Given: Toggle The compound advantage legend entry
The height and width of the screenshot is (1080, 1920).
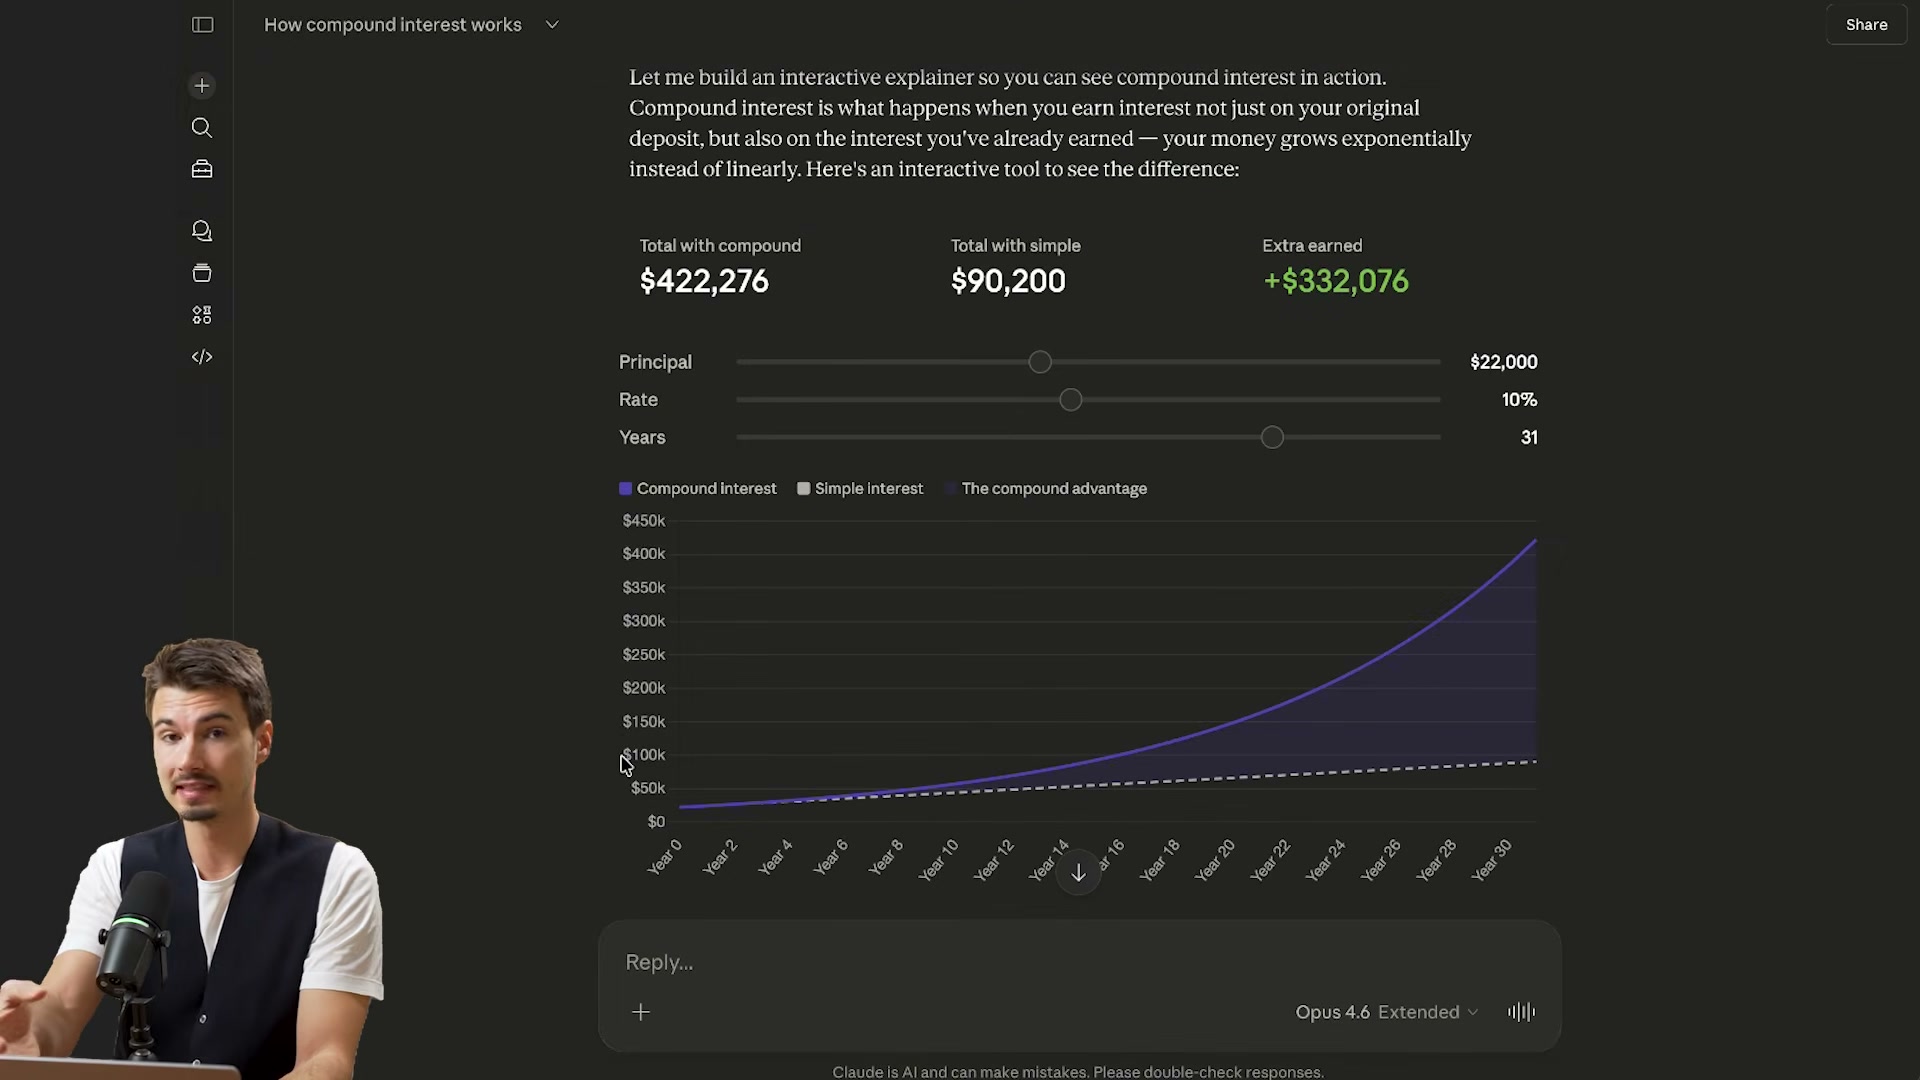Looking at the screenshot, I should [x=1046, y=488].
